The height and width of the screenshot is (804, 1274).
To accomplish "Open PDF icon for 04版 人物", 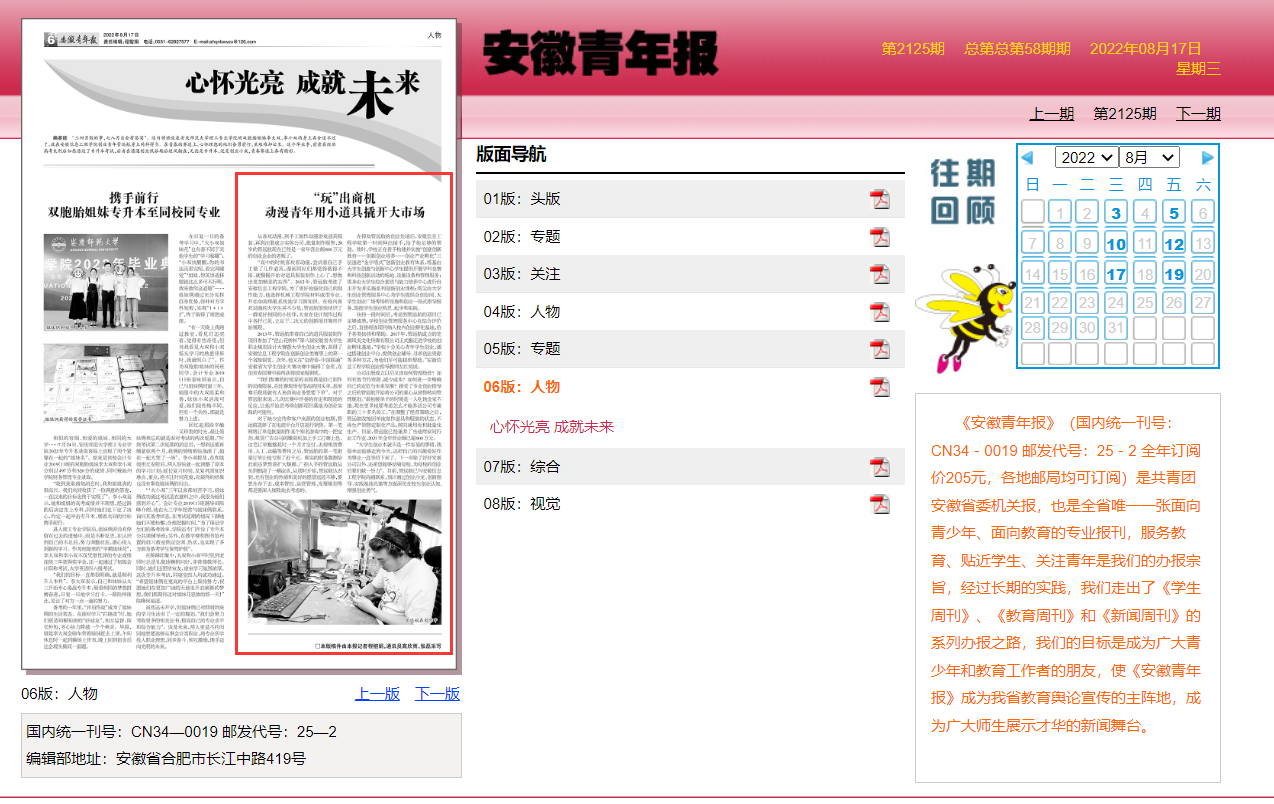I will pyautogui.click(x=879, y=312).
